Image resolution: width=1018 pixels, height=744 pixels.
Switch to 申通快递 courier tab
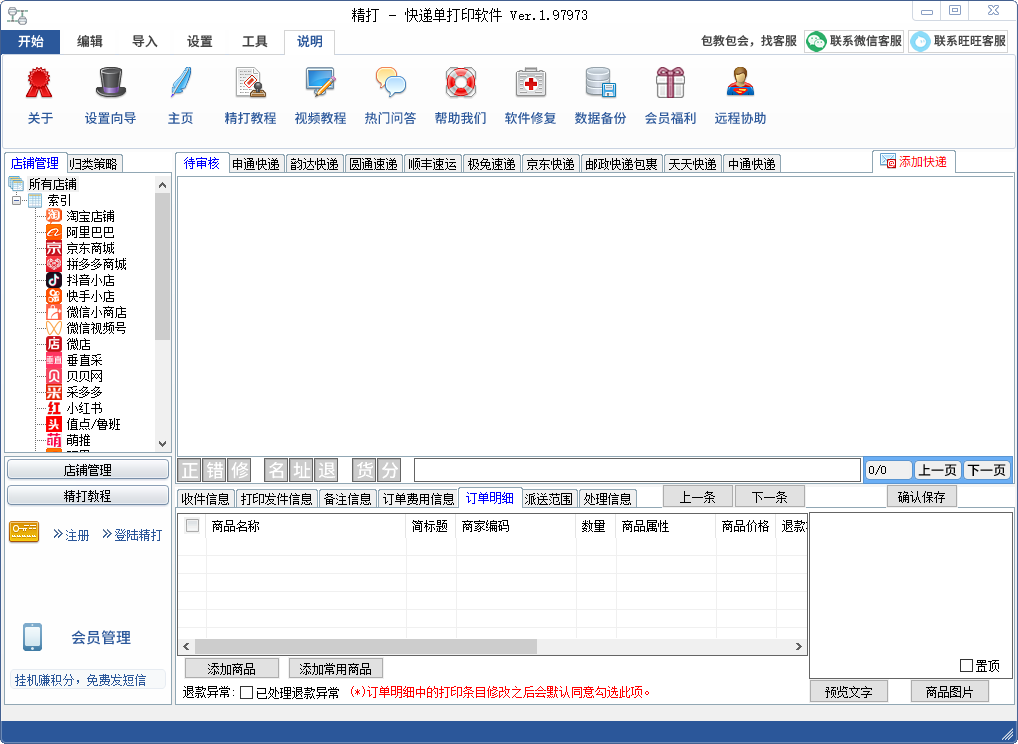[256, 164]
